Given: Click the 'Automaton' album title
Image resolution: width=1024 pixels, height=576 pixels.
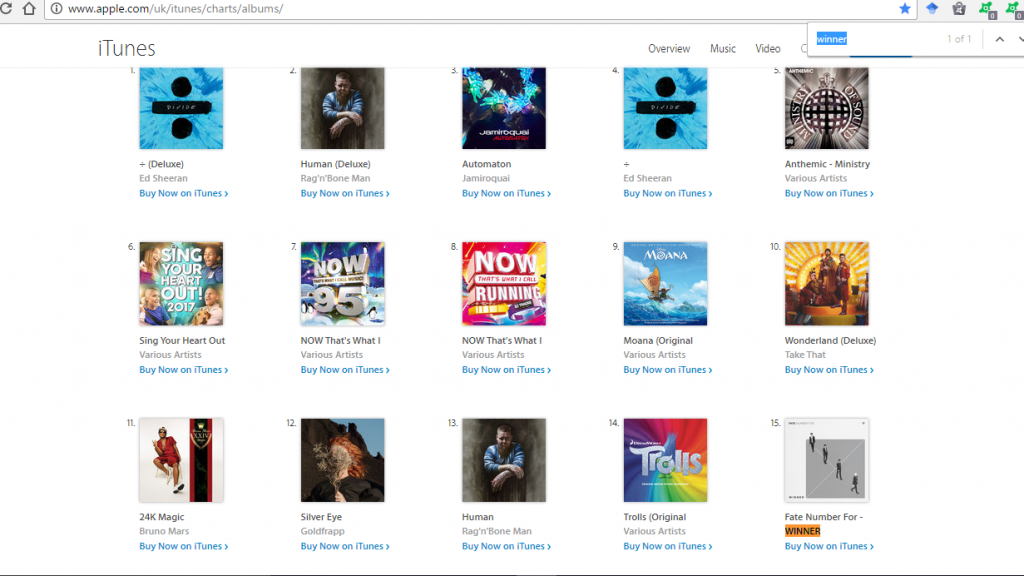Looking at the screenshot, I should point(487,164).
